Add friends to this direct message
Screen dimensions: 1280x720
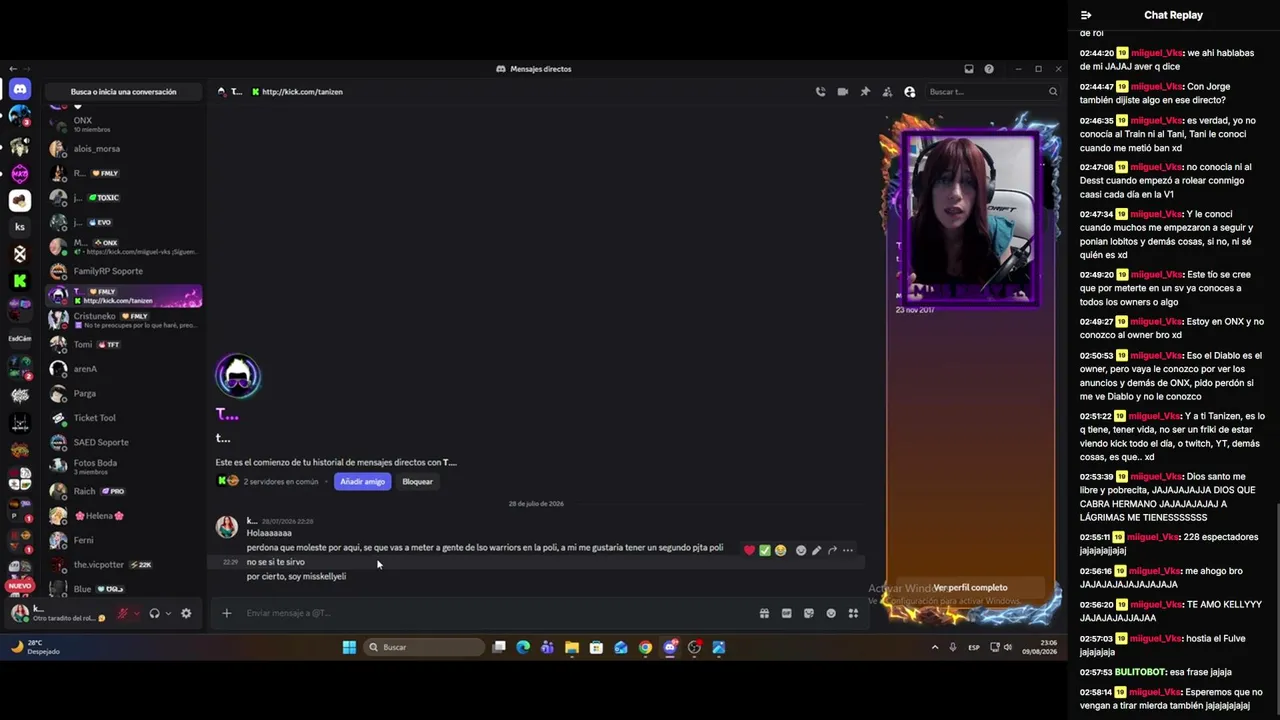click(887, 92)
